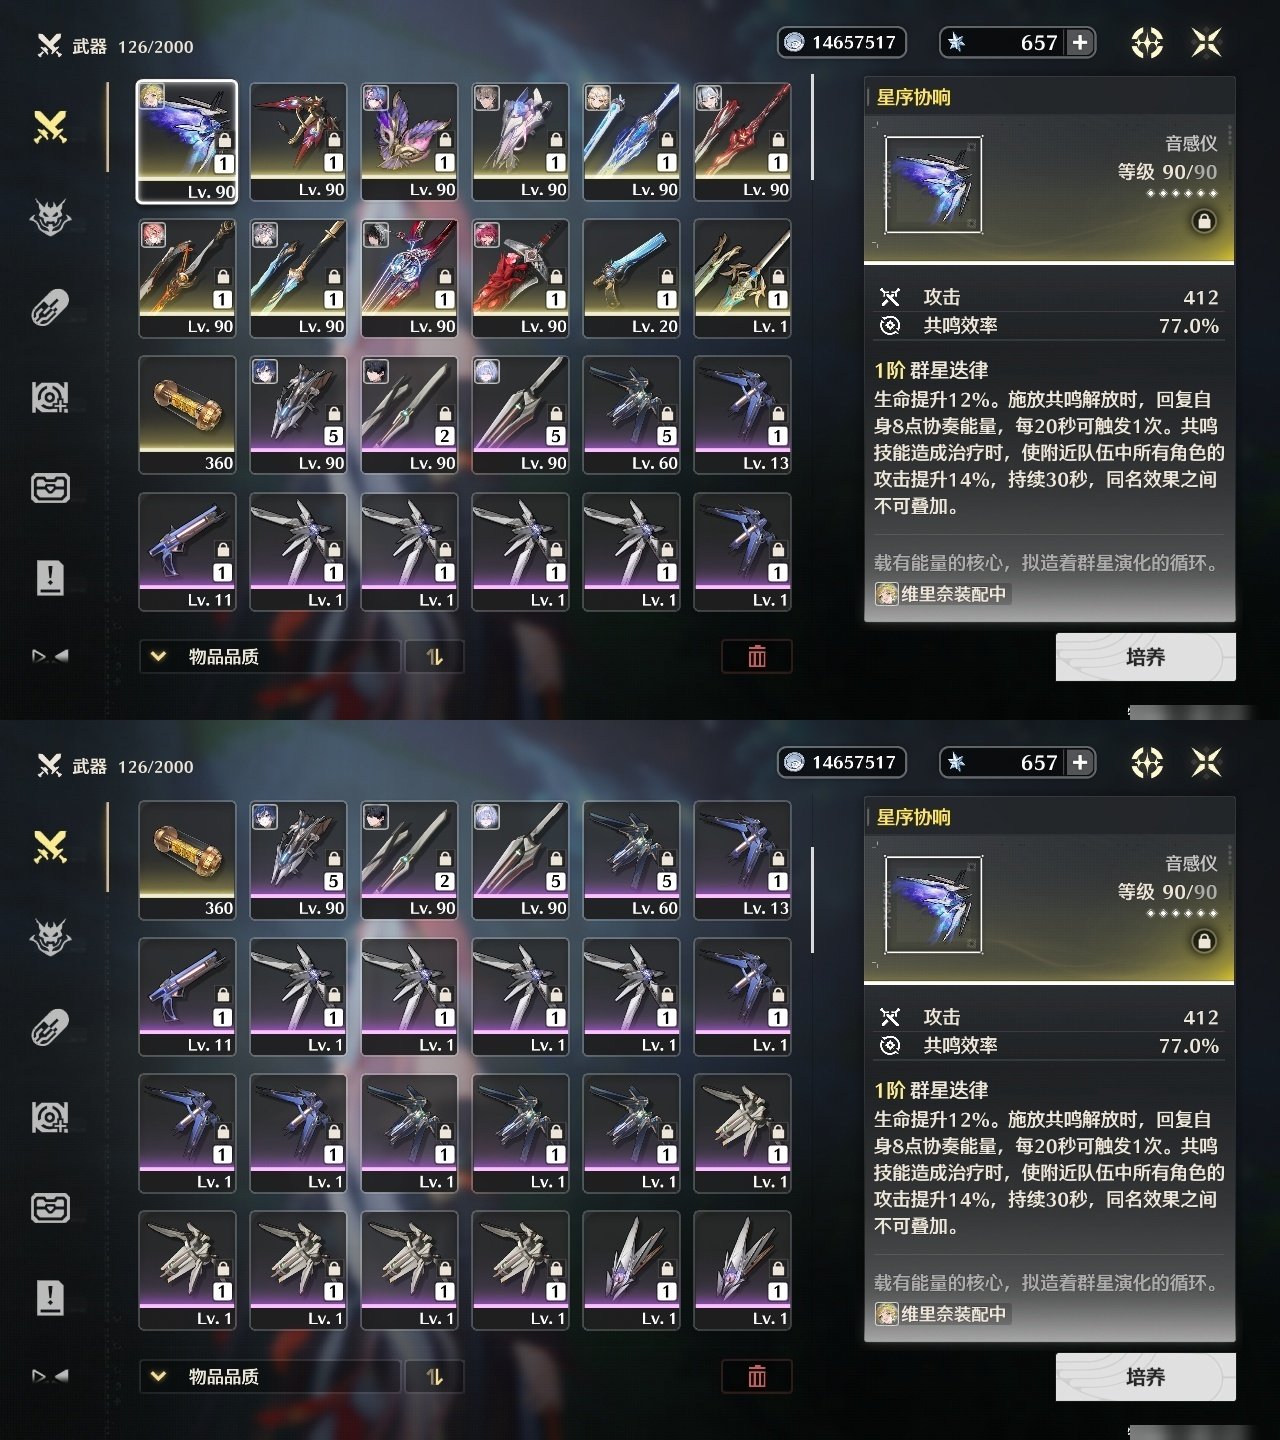
Task: Open the circular target icon in lower header
Action: (1147, 763)
